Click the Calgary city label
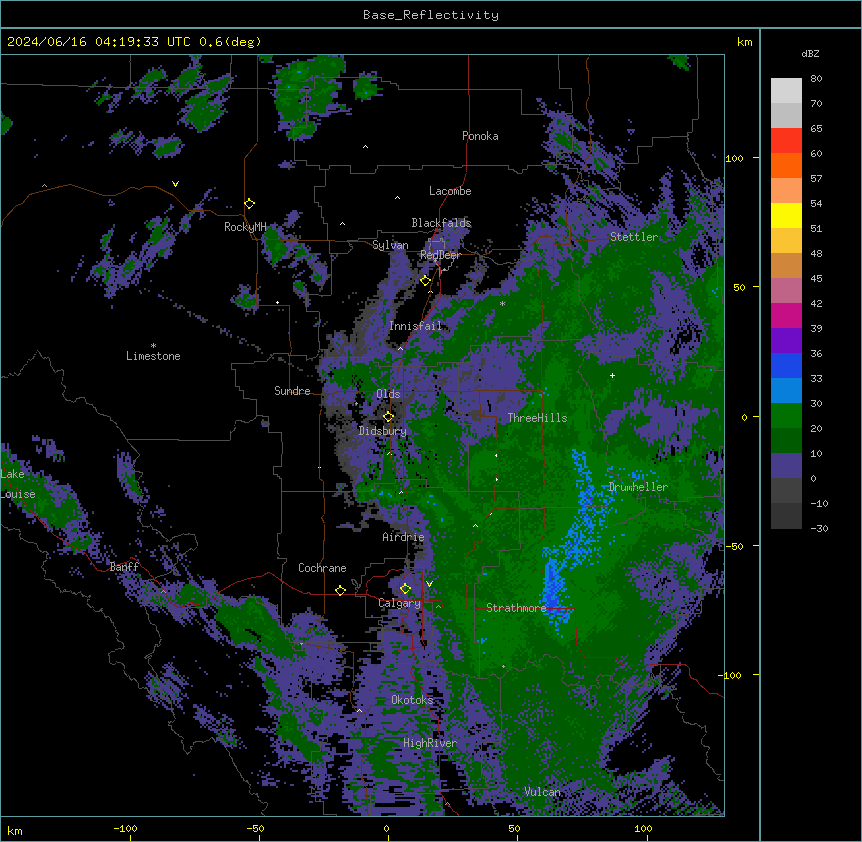Image resolution: width=862 pixels, height=842 pixels. click(400, 603)
